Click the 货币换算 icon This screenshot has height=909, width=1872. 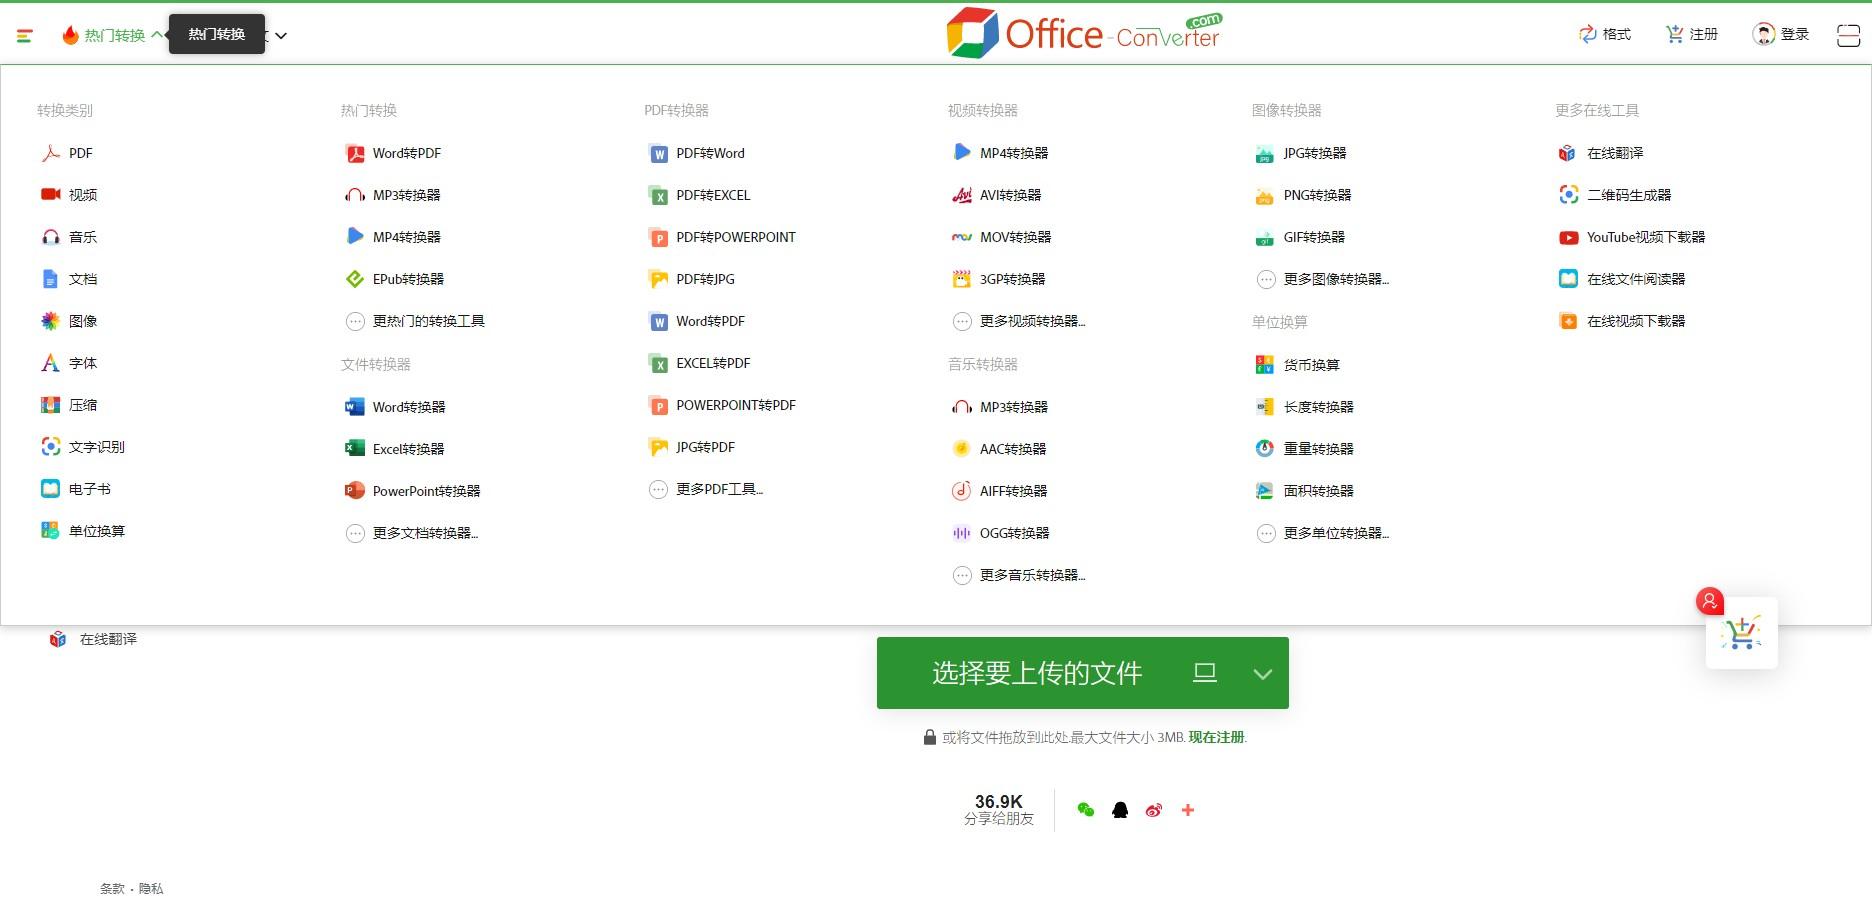(x=1265, y=365)
